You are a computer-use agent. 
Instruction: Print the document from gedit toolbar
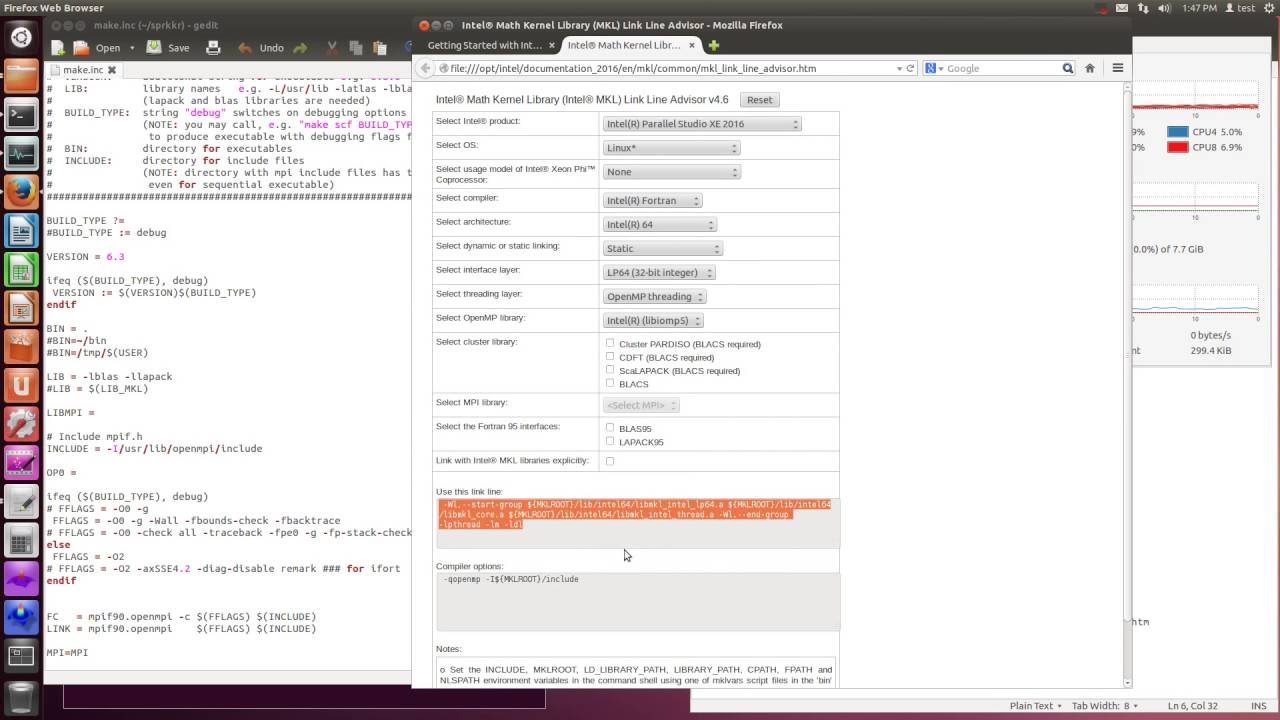tap(211, 47)
